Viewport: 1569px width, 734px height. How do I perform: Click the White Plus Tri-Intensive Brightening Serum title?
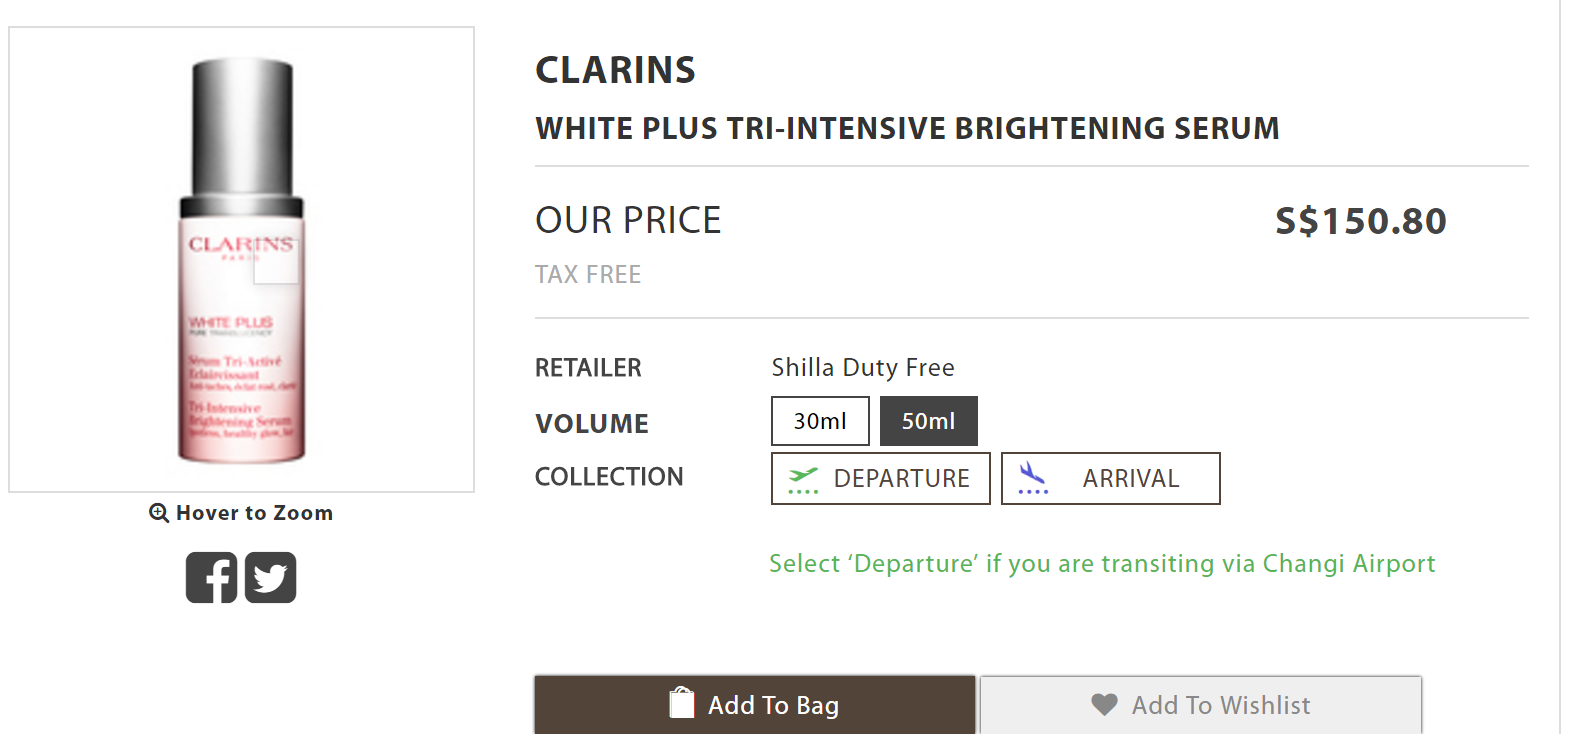907,129
